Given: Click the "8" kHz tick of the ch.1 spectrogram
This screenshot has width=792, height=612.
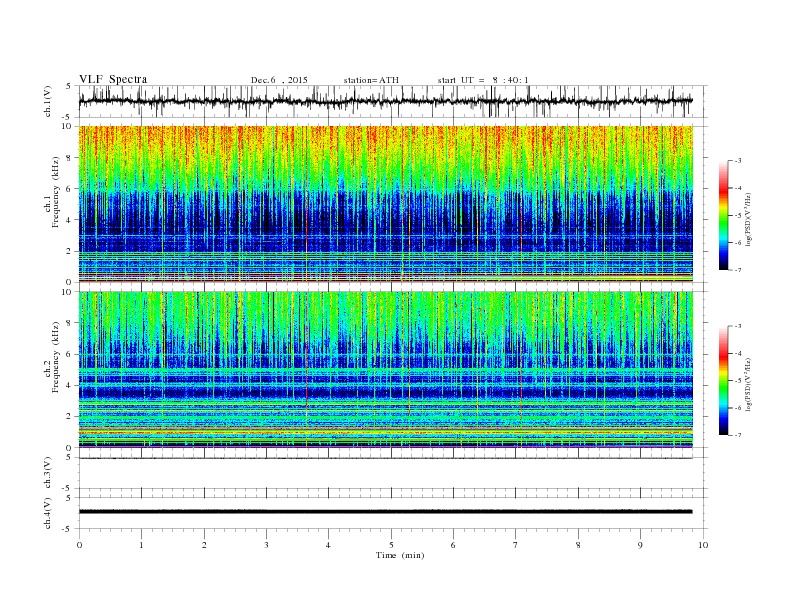Looking at the screenshot, I should click(70, 158).
